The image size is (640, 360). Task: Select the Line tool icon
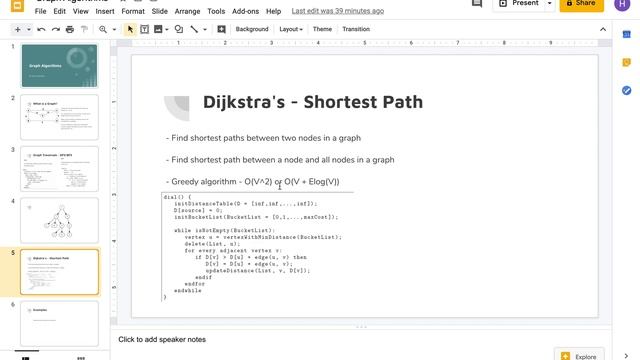194,29
